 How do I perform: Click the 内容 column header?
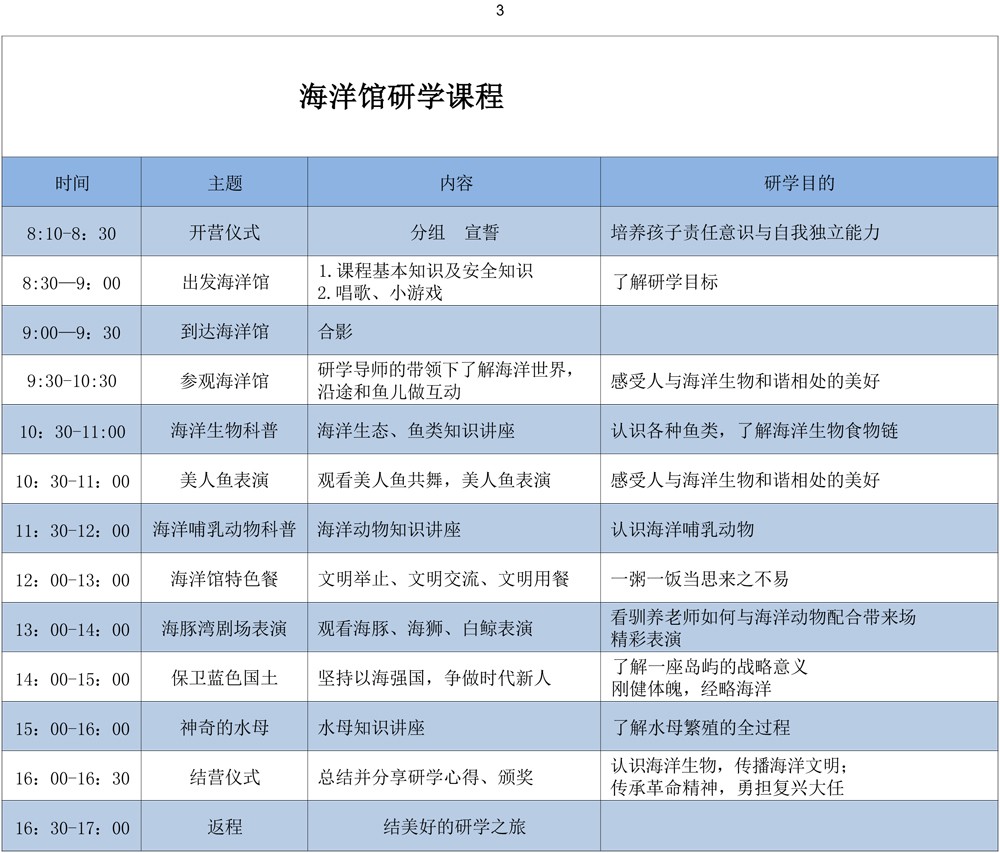(x=455, y=183)
